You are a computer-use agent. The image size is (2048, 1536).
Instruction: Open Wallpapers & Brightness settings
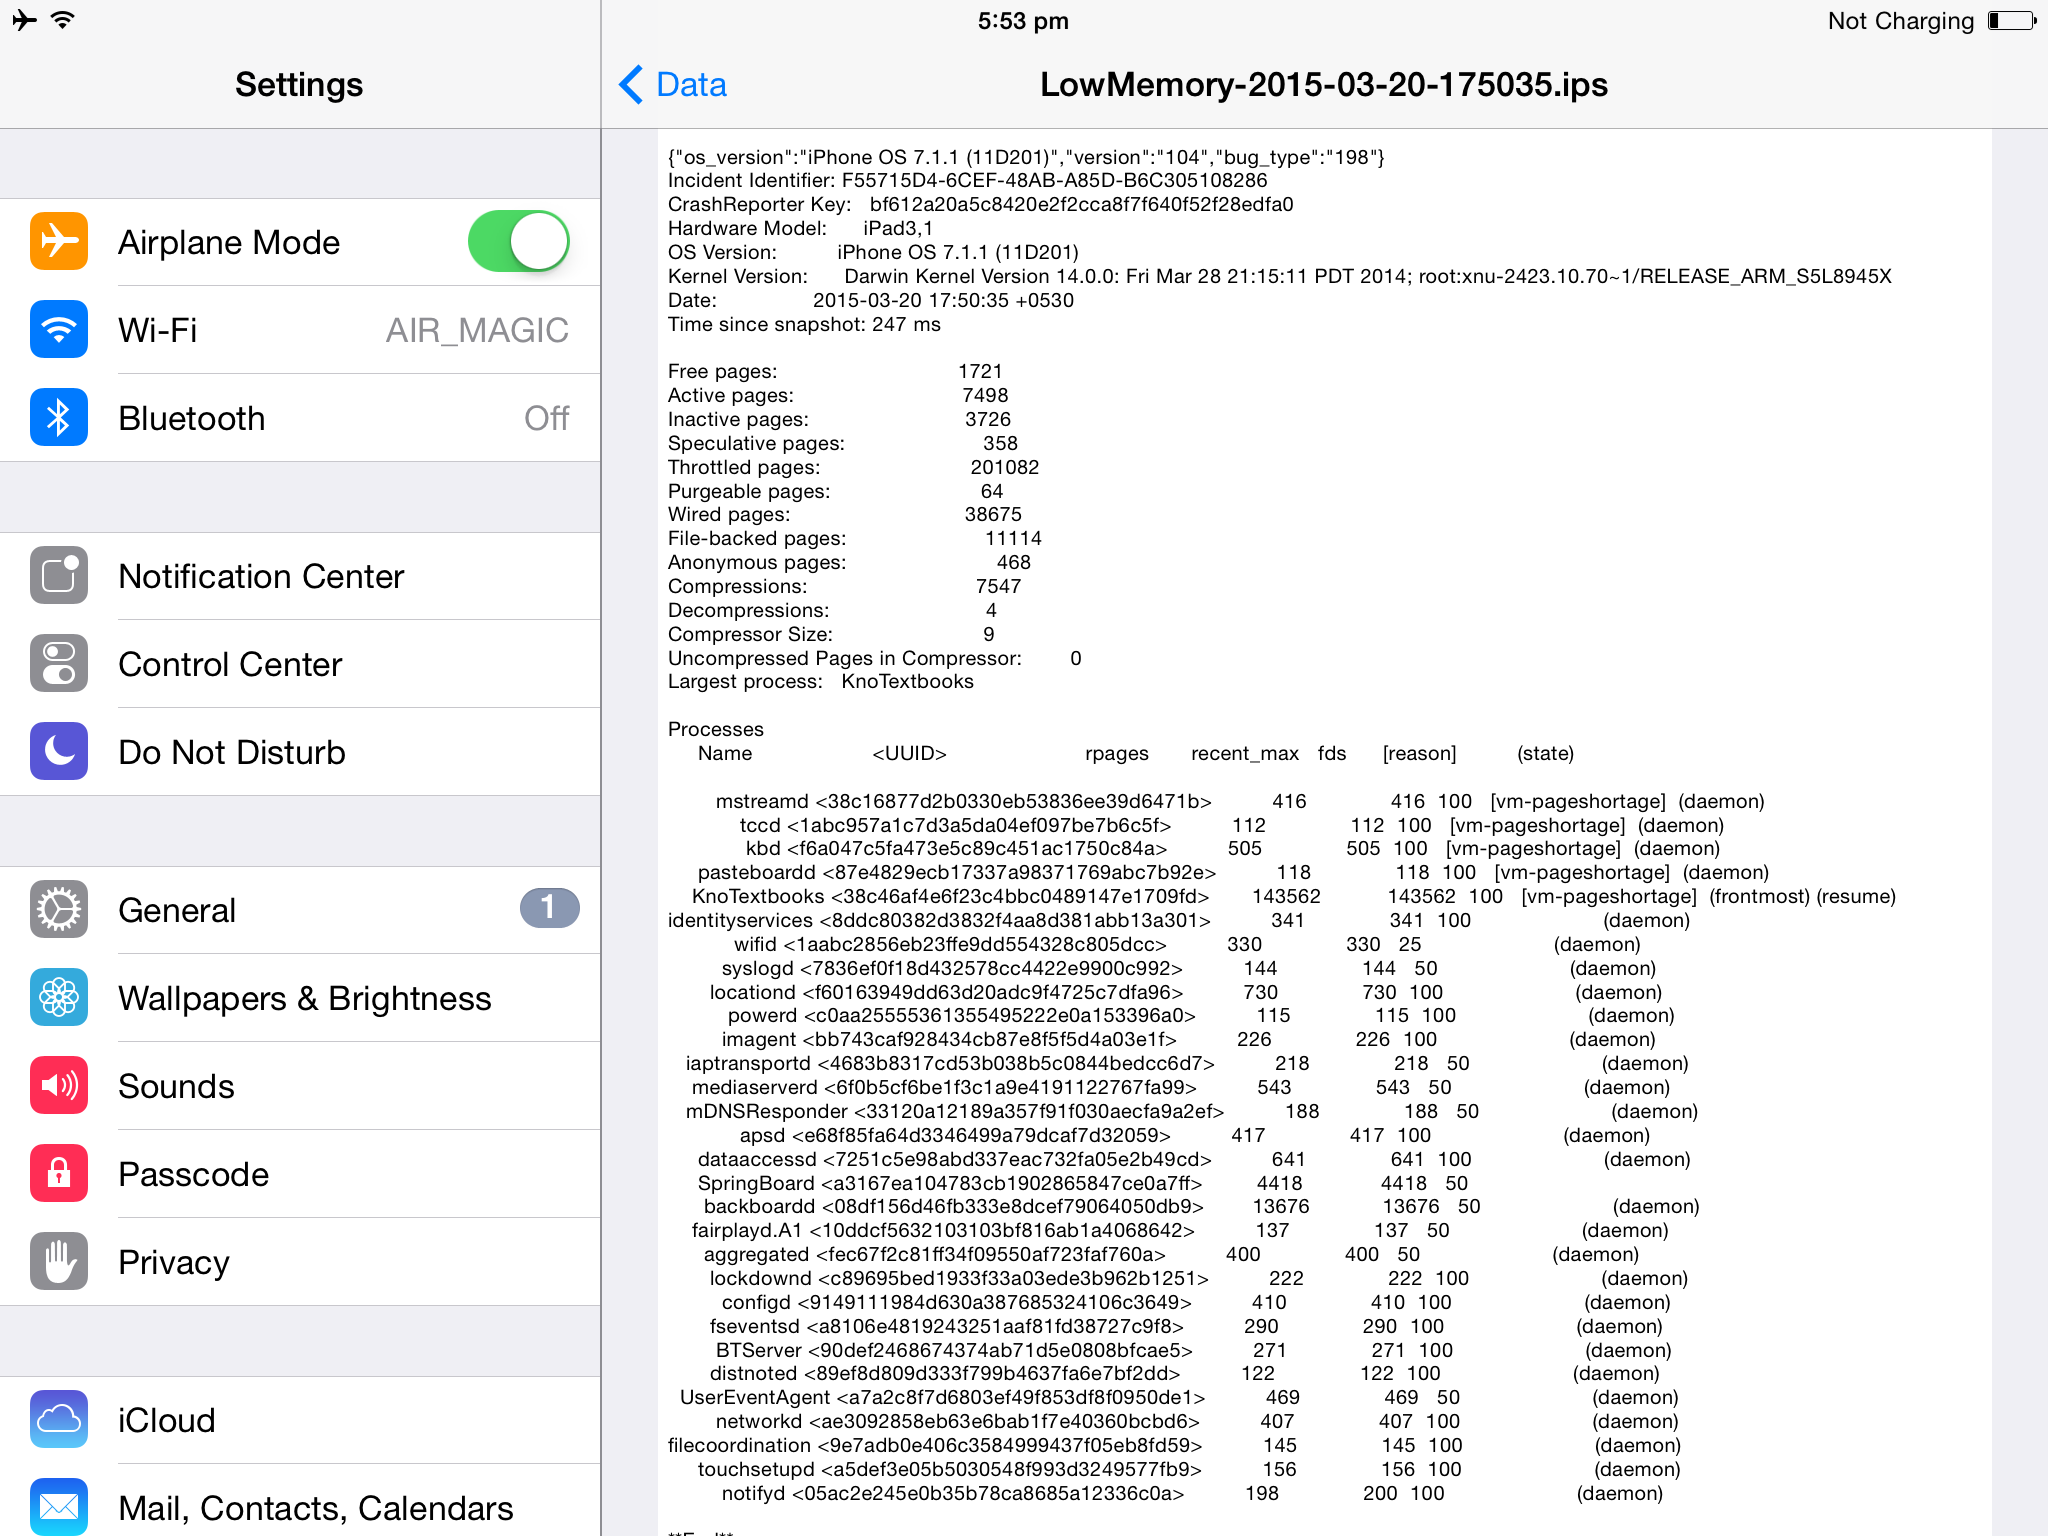point(300,998)
